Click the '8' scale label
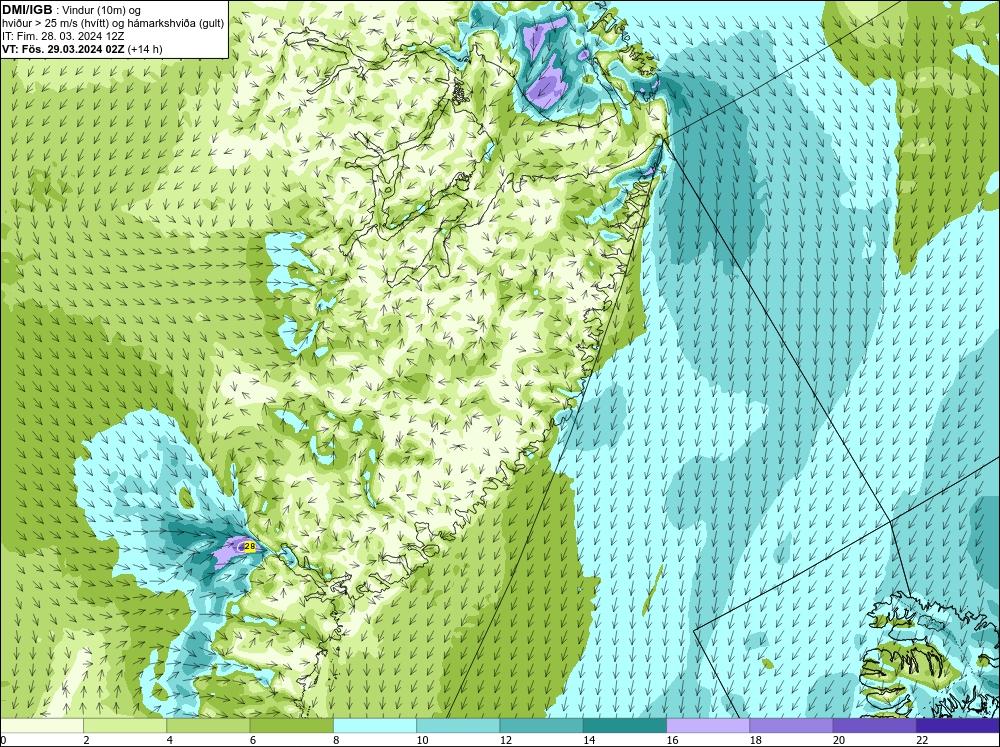 [x=336, y=740]
